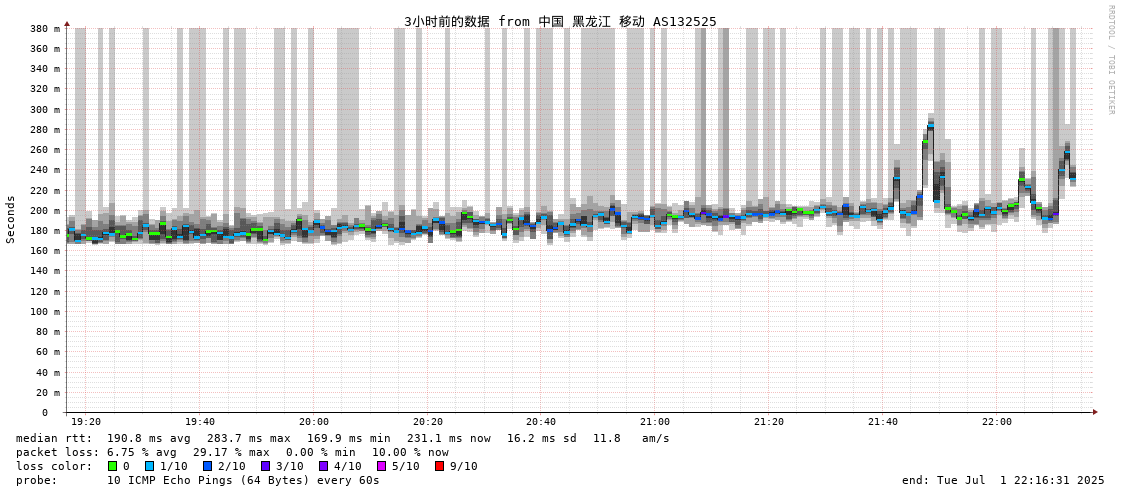Click the indigo 3/10 loss swatch
This screenshot has height=494, width=1121.
(266, 466)
